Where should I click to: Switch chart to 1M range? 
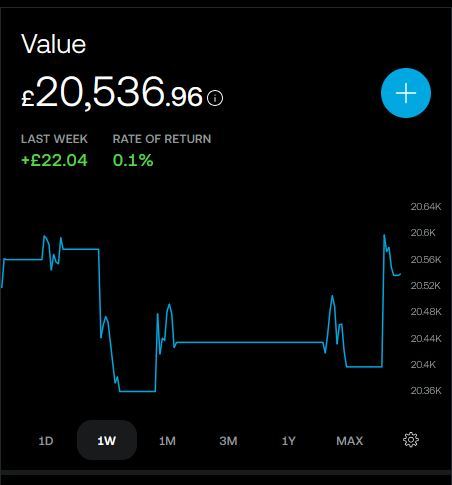pyautogui.click(x=167, y=441)
